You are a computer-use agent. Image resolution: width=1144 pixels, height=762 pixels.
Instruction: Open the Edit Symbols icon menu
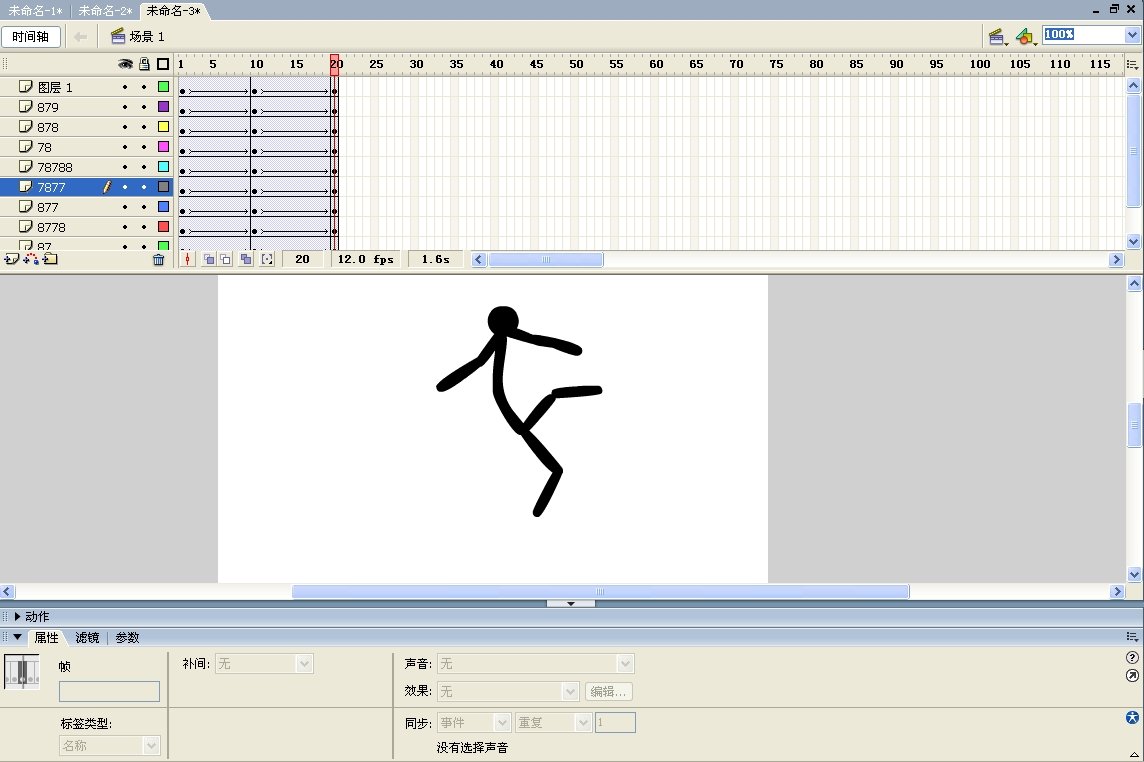(x=1025, y=37)
